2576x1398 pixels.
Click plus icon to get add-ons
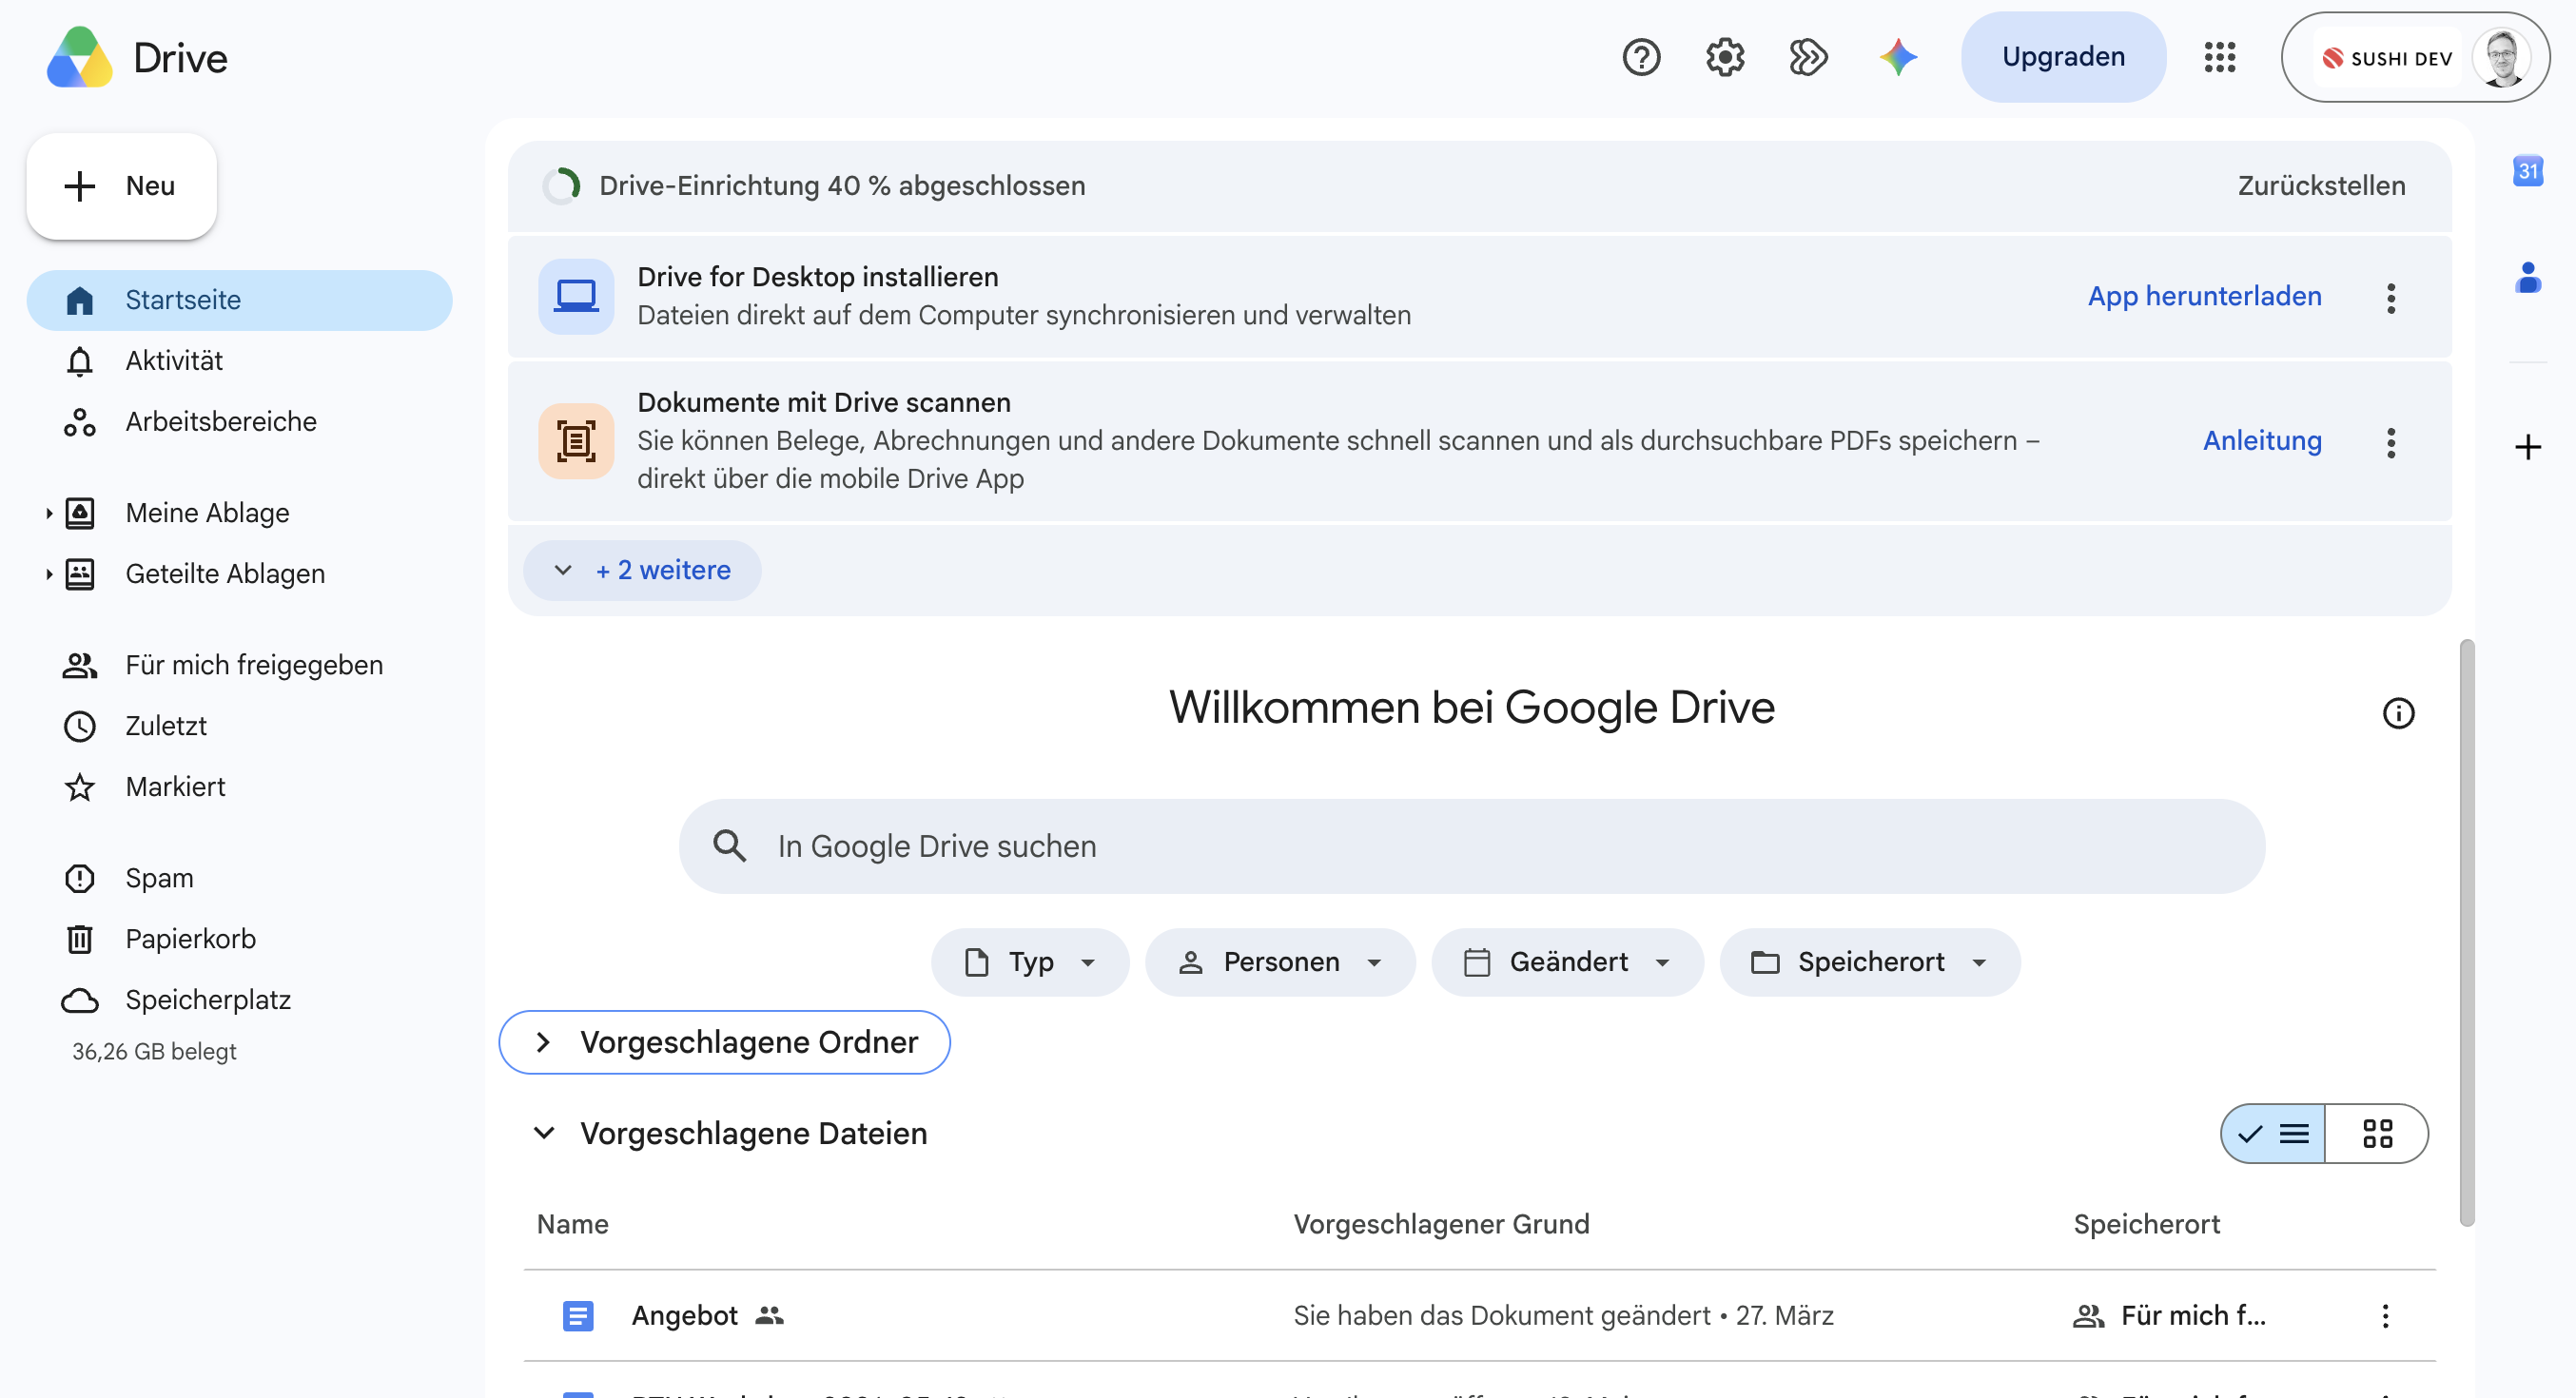click(2527, 446)
